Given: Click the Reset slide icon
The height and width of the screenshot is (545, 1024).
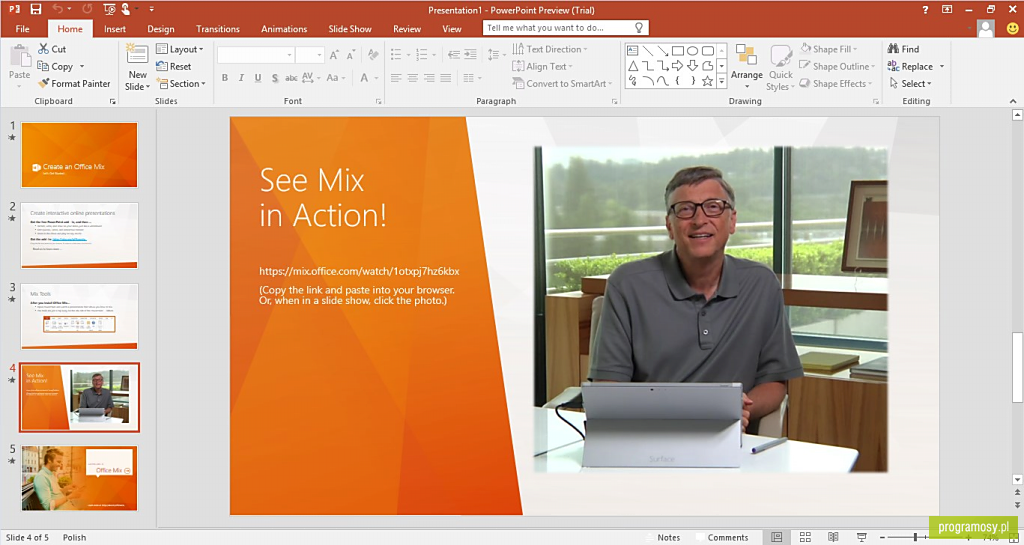Looking at the screenshot, I should [161, 66].
